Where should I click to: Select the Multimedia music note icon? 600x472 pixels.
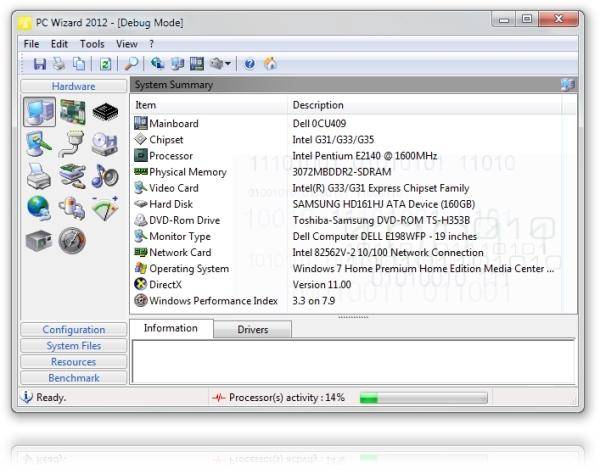105,176
